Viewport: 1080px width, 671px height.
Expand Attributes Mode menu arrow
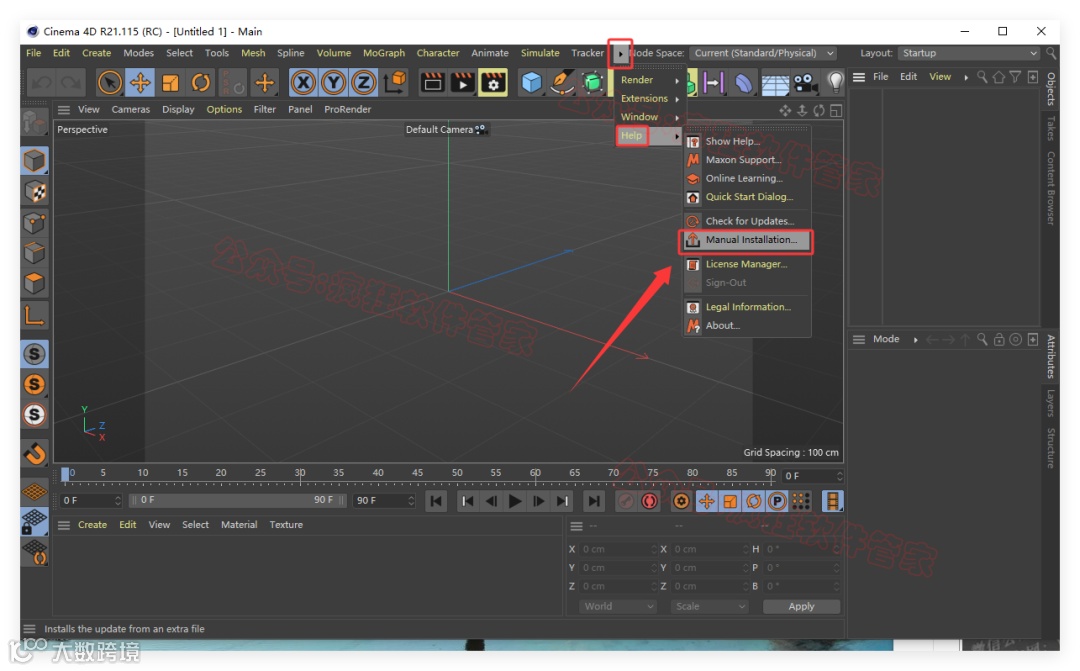pos(915,340)
